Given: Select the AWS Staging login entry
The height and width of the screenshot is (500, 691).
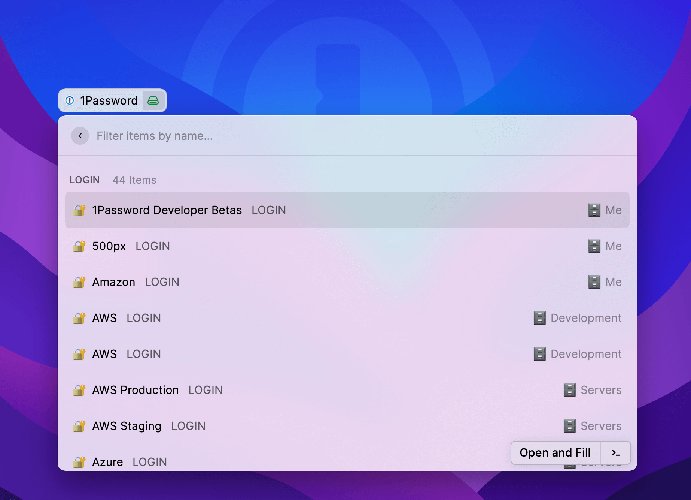Looking at the screenshot, I should pyautogui.click(x=347, y=426).
